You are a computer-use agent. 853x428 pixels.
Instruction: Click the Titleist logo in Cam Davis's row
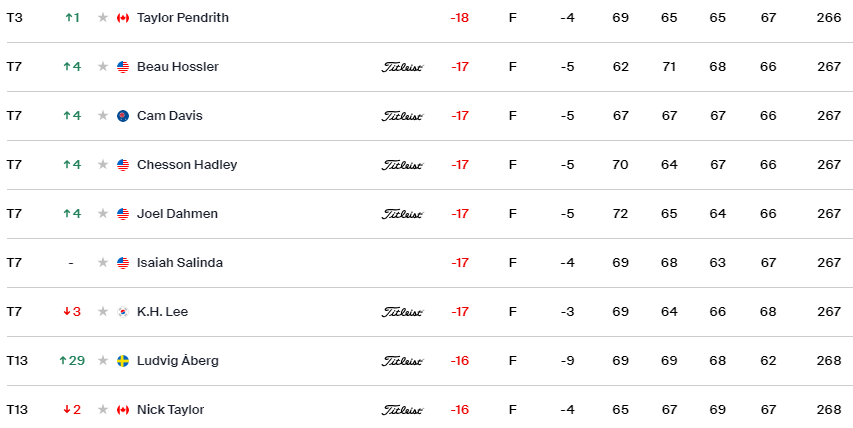(402, 116)
